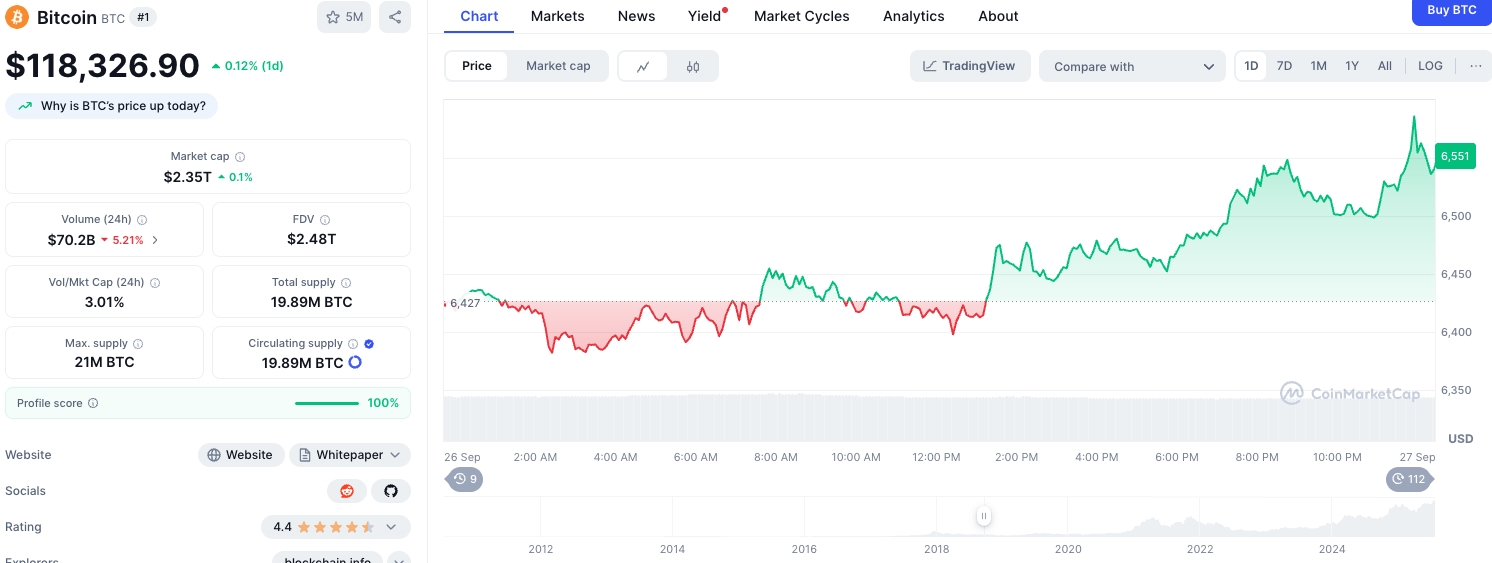The width and height of the screenshot is (1492, 563).
Task: Click the history events badge showing 9
Action: coord(464,480)
